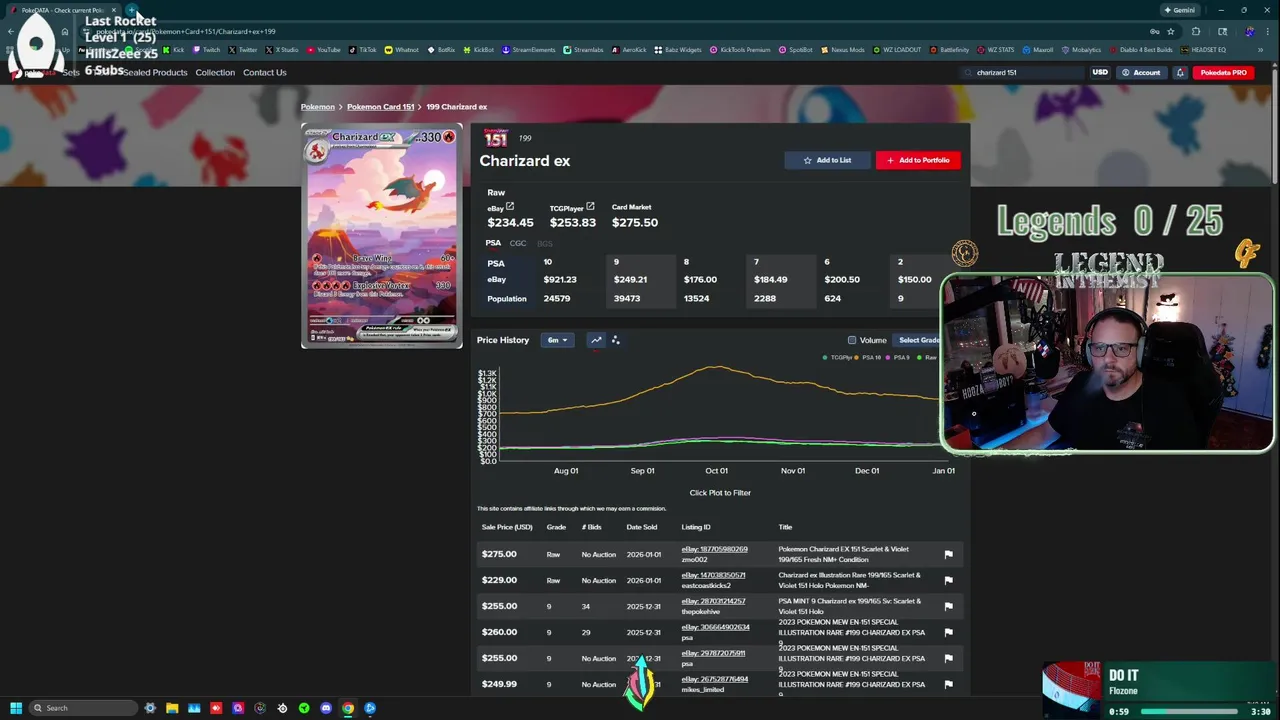Open the StreamElements bookmark
The image size is (1280, 720).
[528, 50]
